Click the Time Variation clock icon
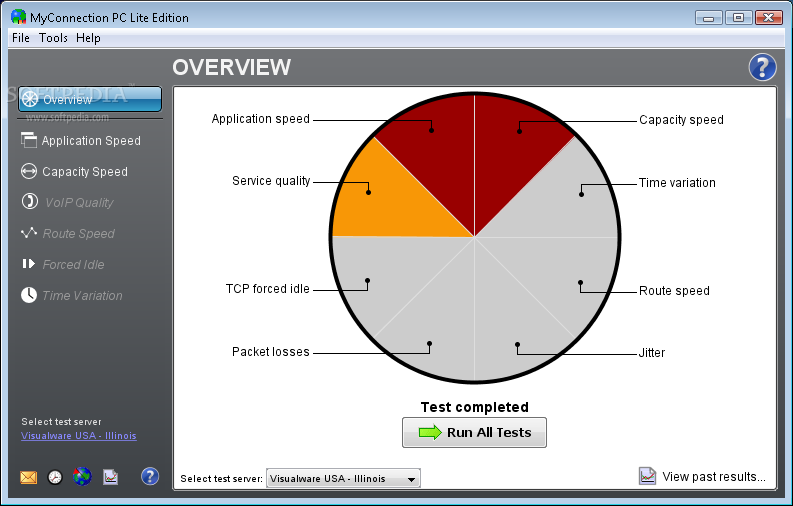This screenshot has height=506, width=793. tap(29, 295)
